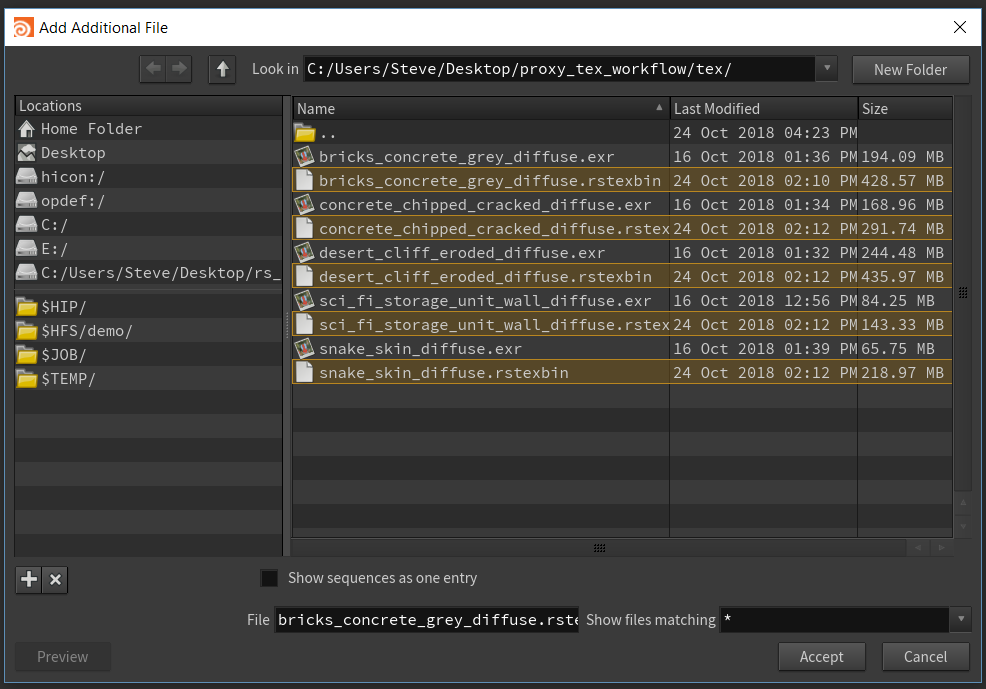Create a New Folder
986x689 pixels.
pos(910,69)
